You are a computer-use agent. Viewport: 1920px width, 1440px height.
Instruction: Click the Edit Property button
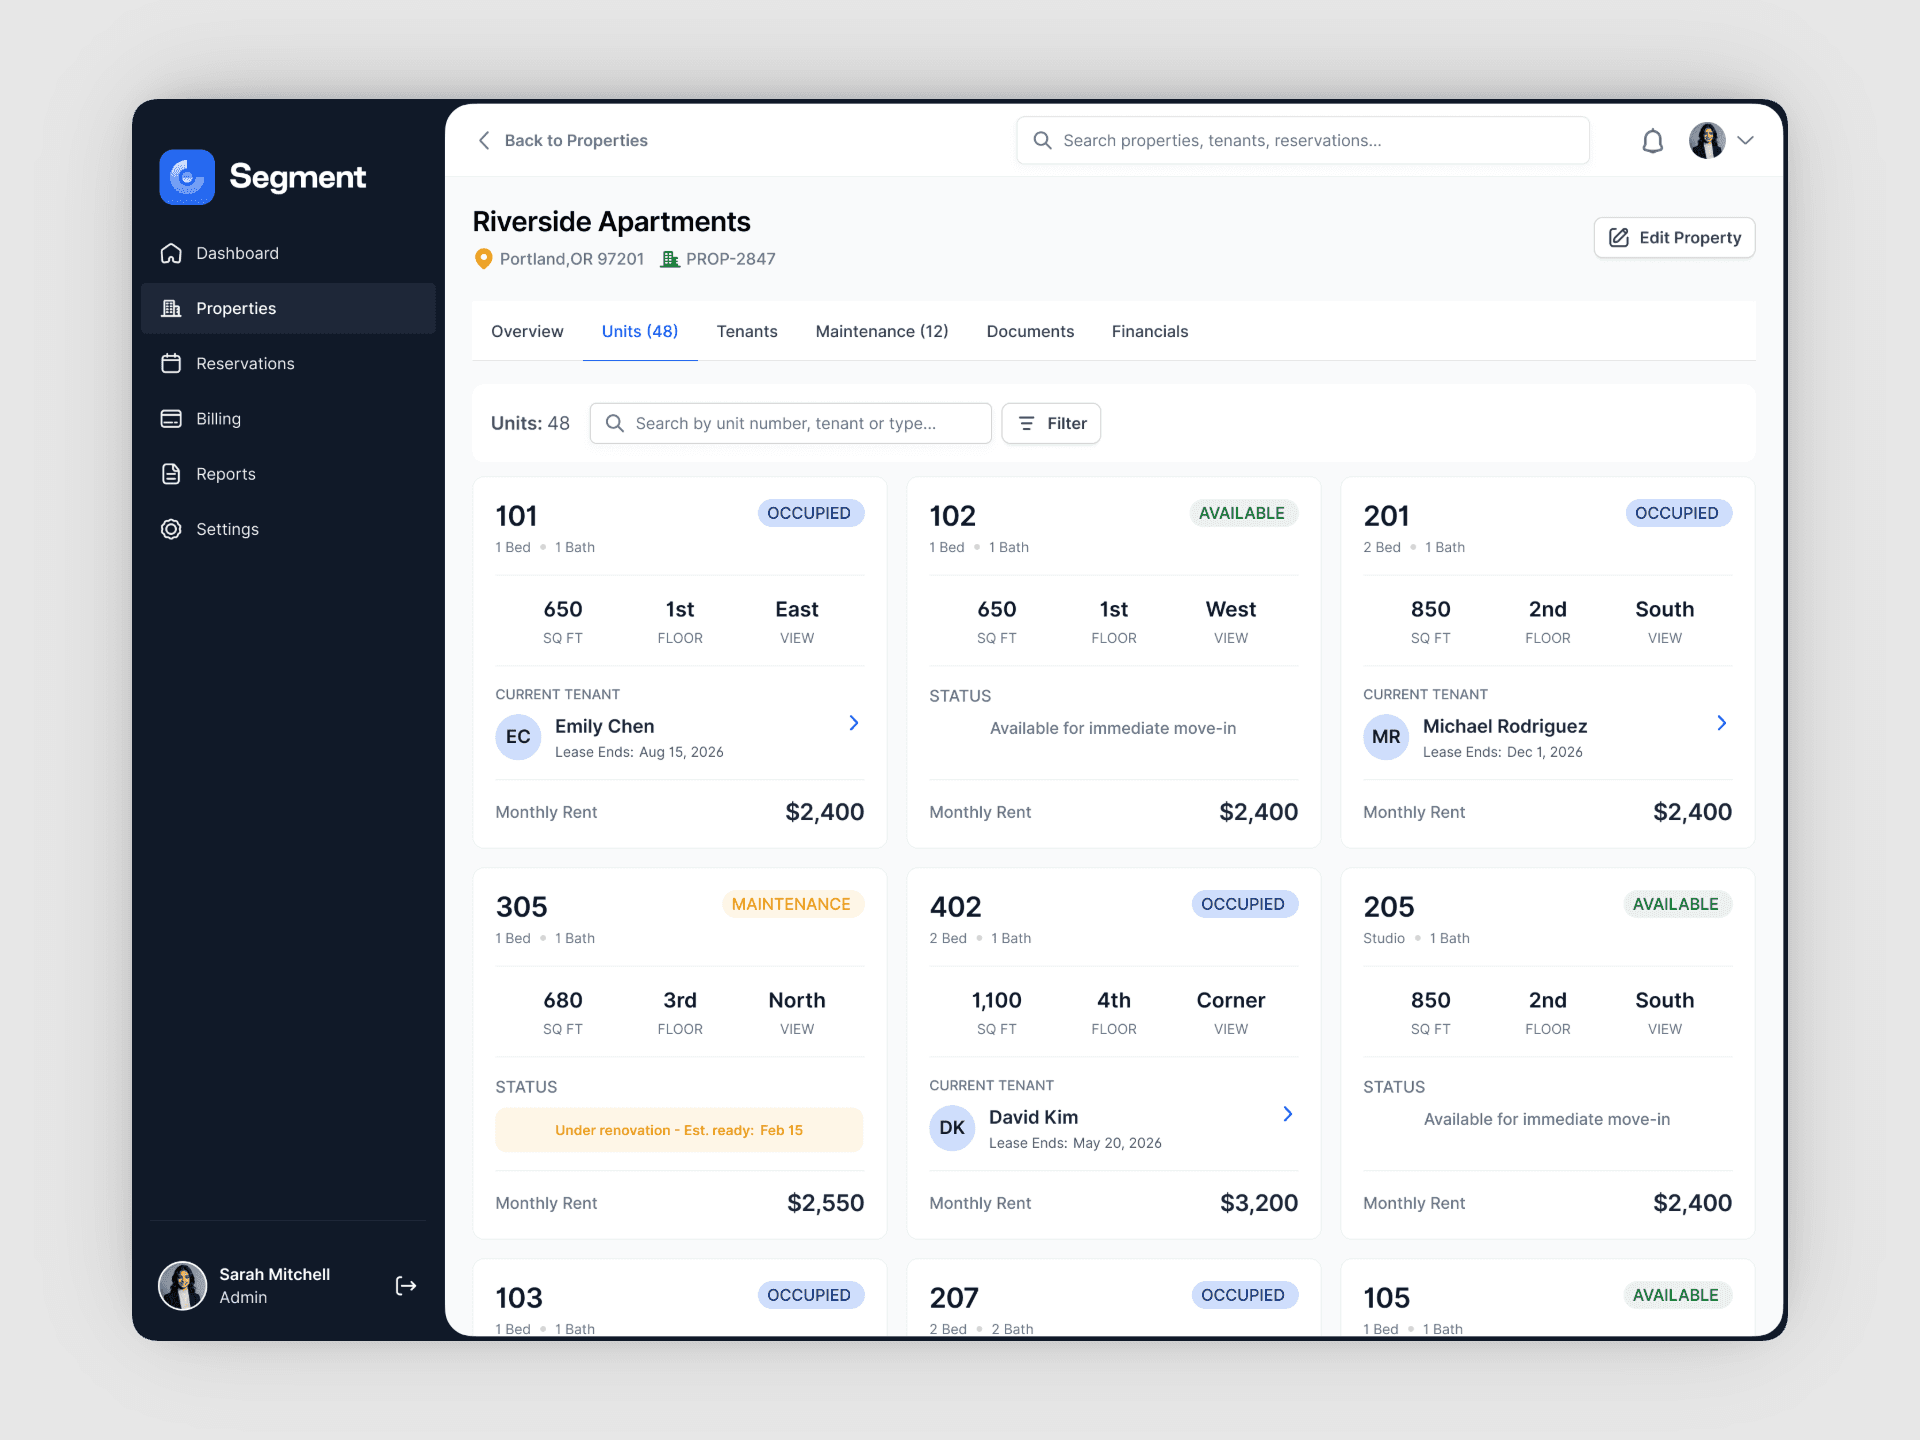click(x=1674, y=238)
